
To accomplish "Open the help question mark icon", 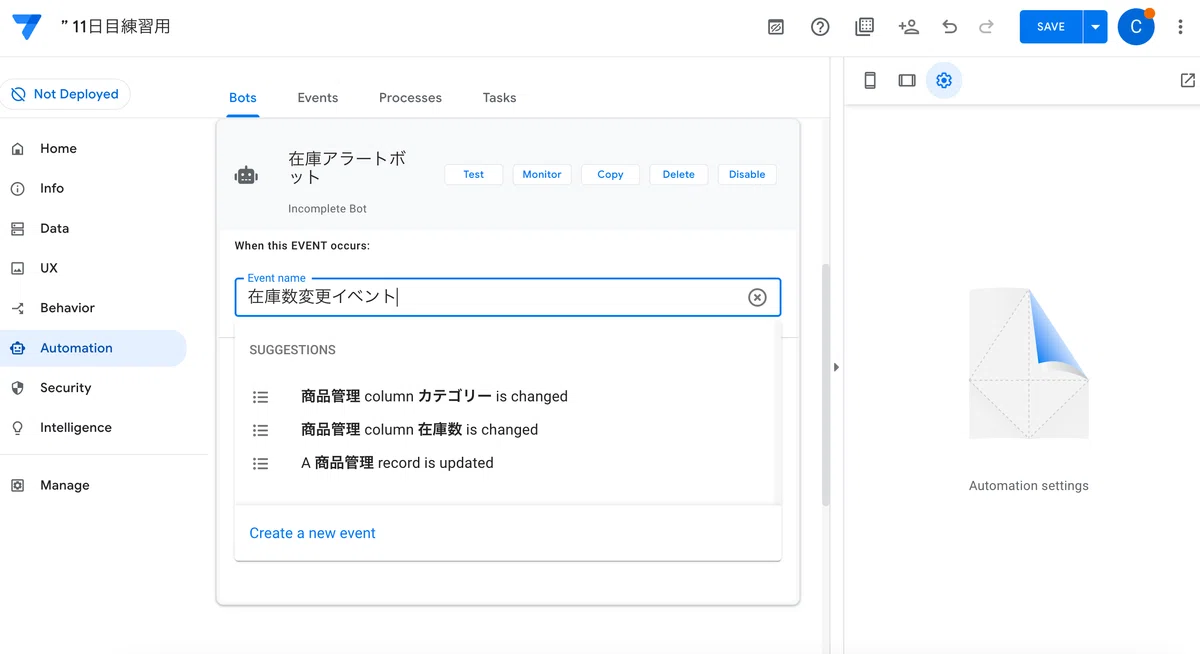I will 820,27.
